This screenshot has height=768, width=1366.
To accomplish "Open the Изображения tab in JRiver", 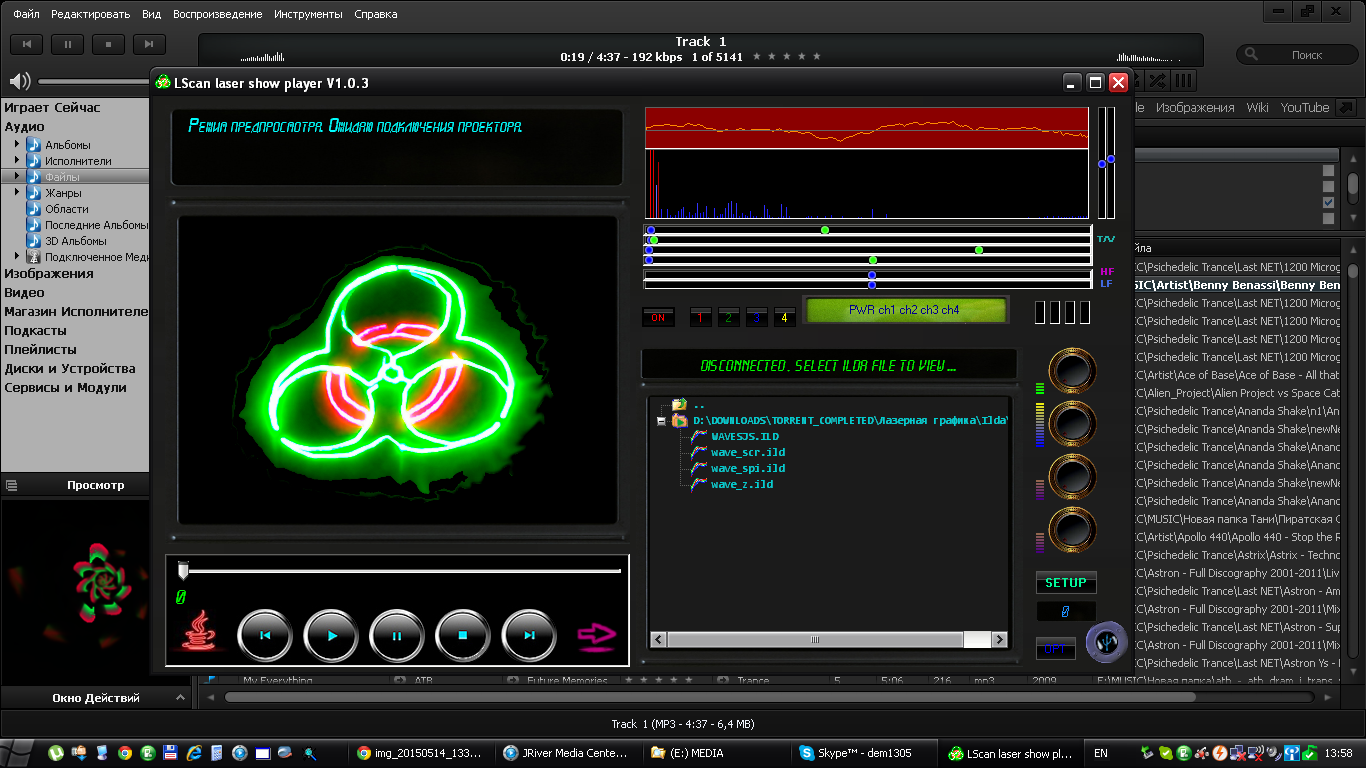I will (1195, 107).
